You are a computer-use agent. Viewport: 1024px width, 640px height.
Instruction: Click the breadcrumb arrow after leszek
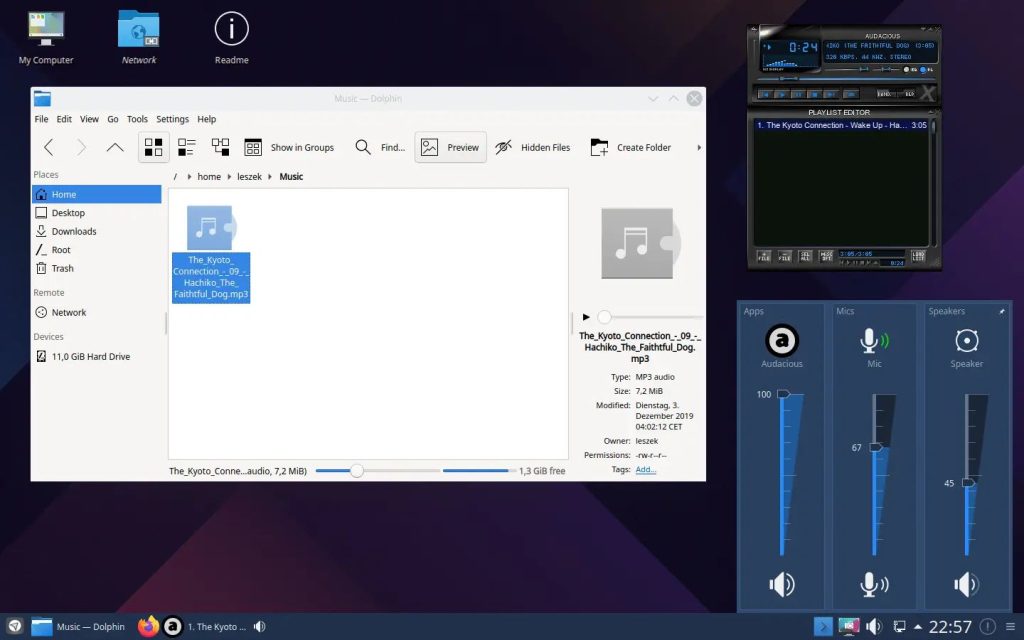coord(270,176)
